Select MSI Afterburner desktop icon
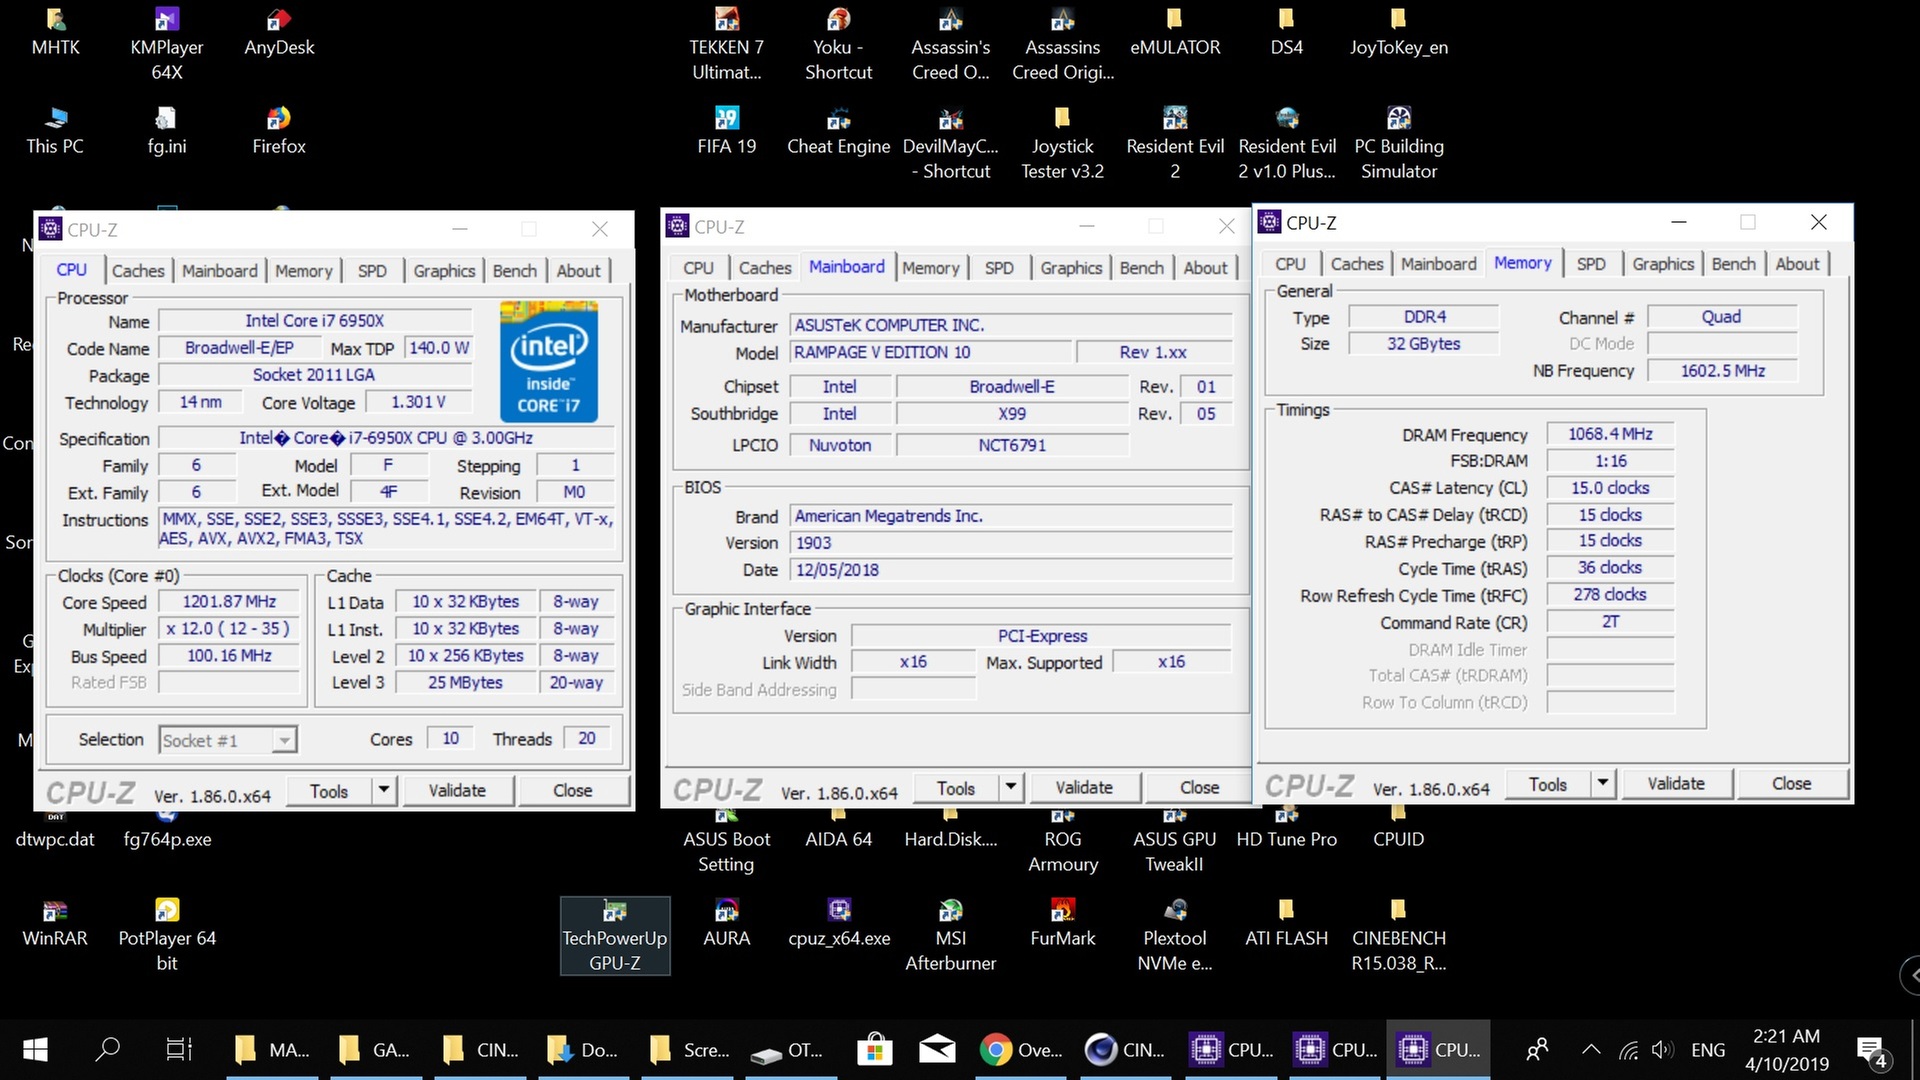The height and width of the screenshot is (1080, 1920). (951, 936)
